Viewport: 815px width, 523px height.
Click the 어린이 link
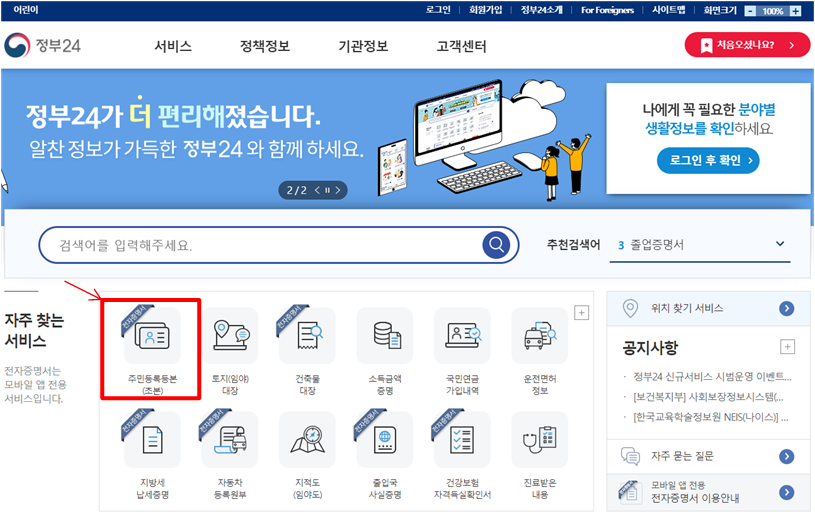point(25,10)
